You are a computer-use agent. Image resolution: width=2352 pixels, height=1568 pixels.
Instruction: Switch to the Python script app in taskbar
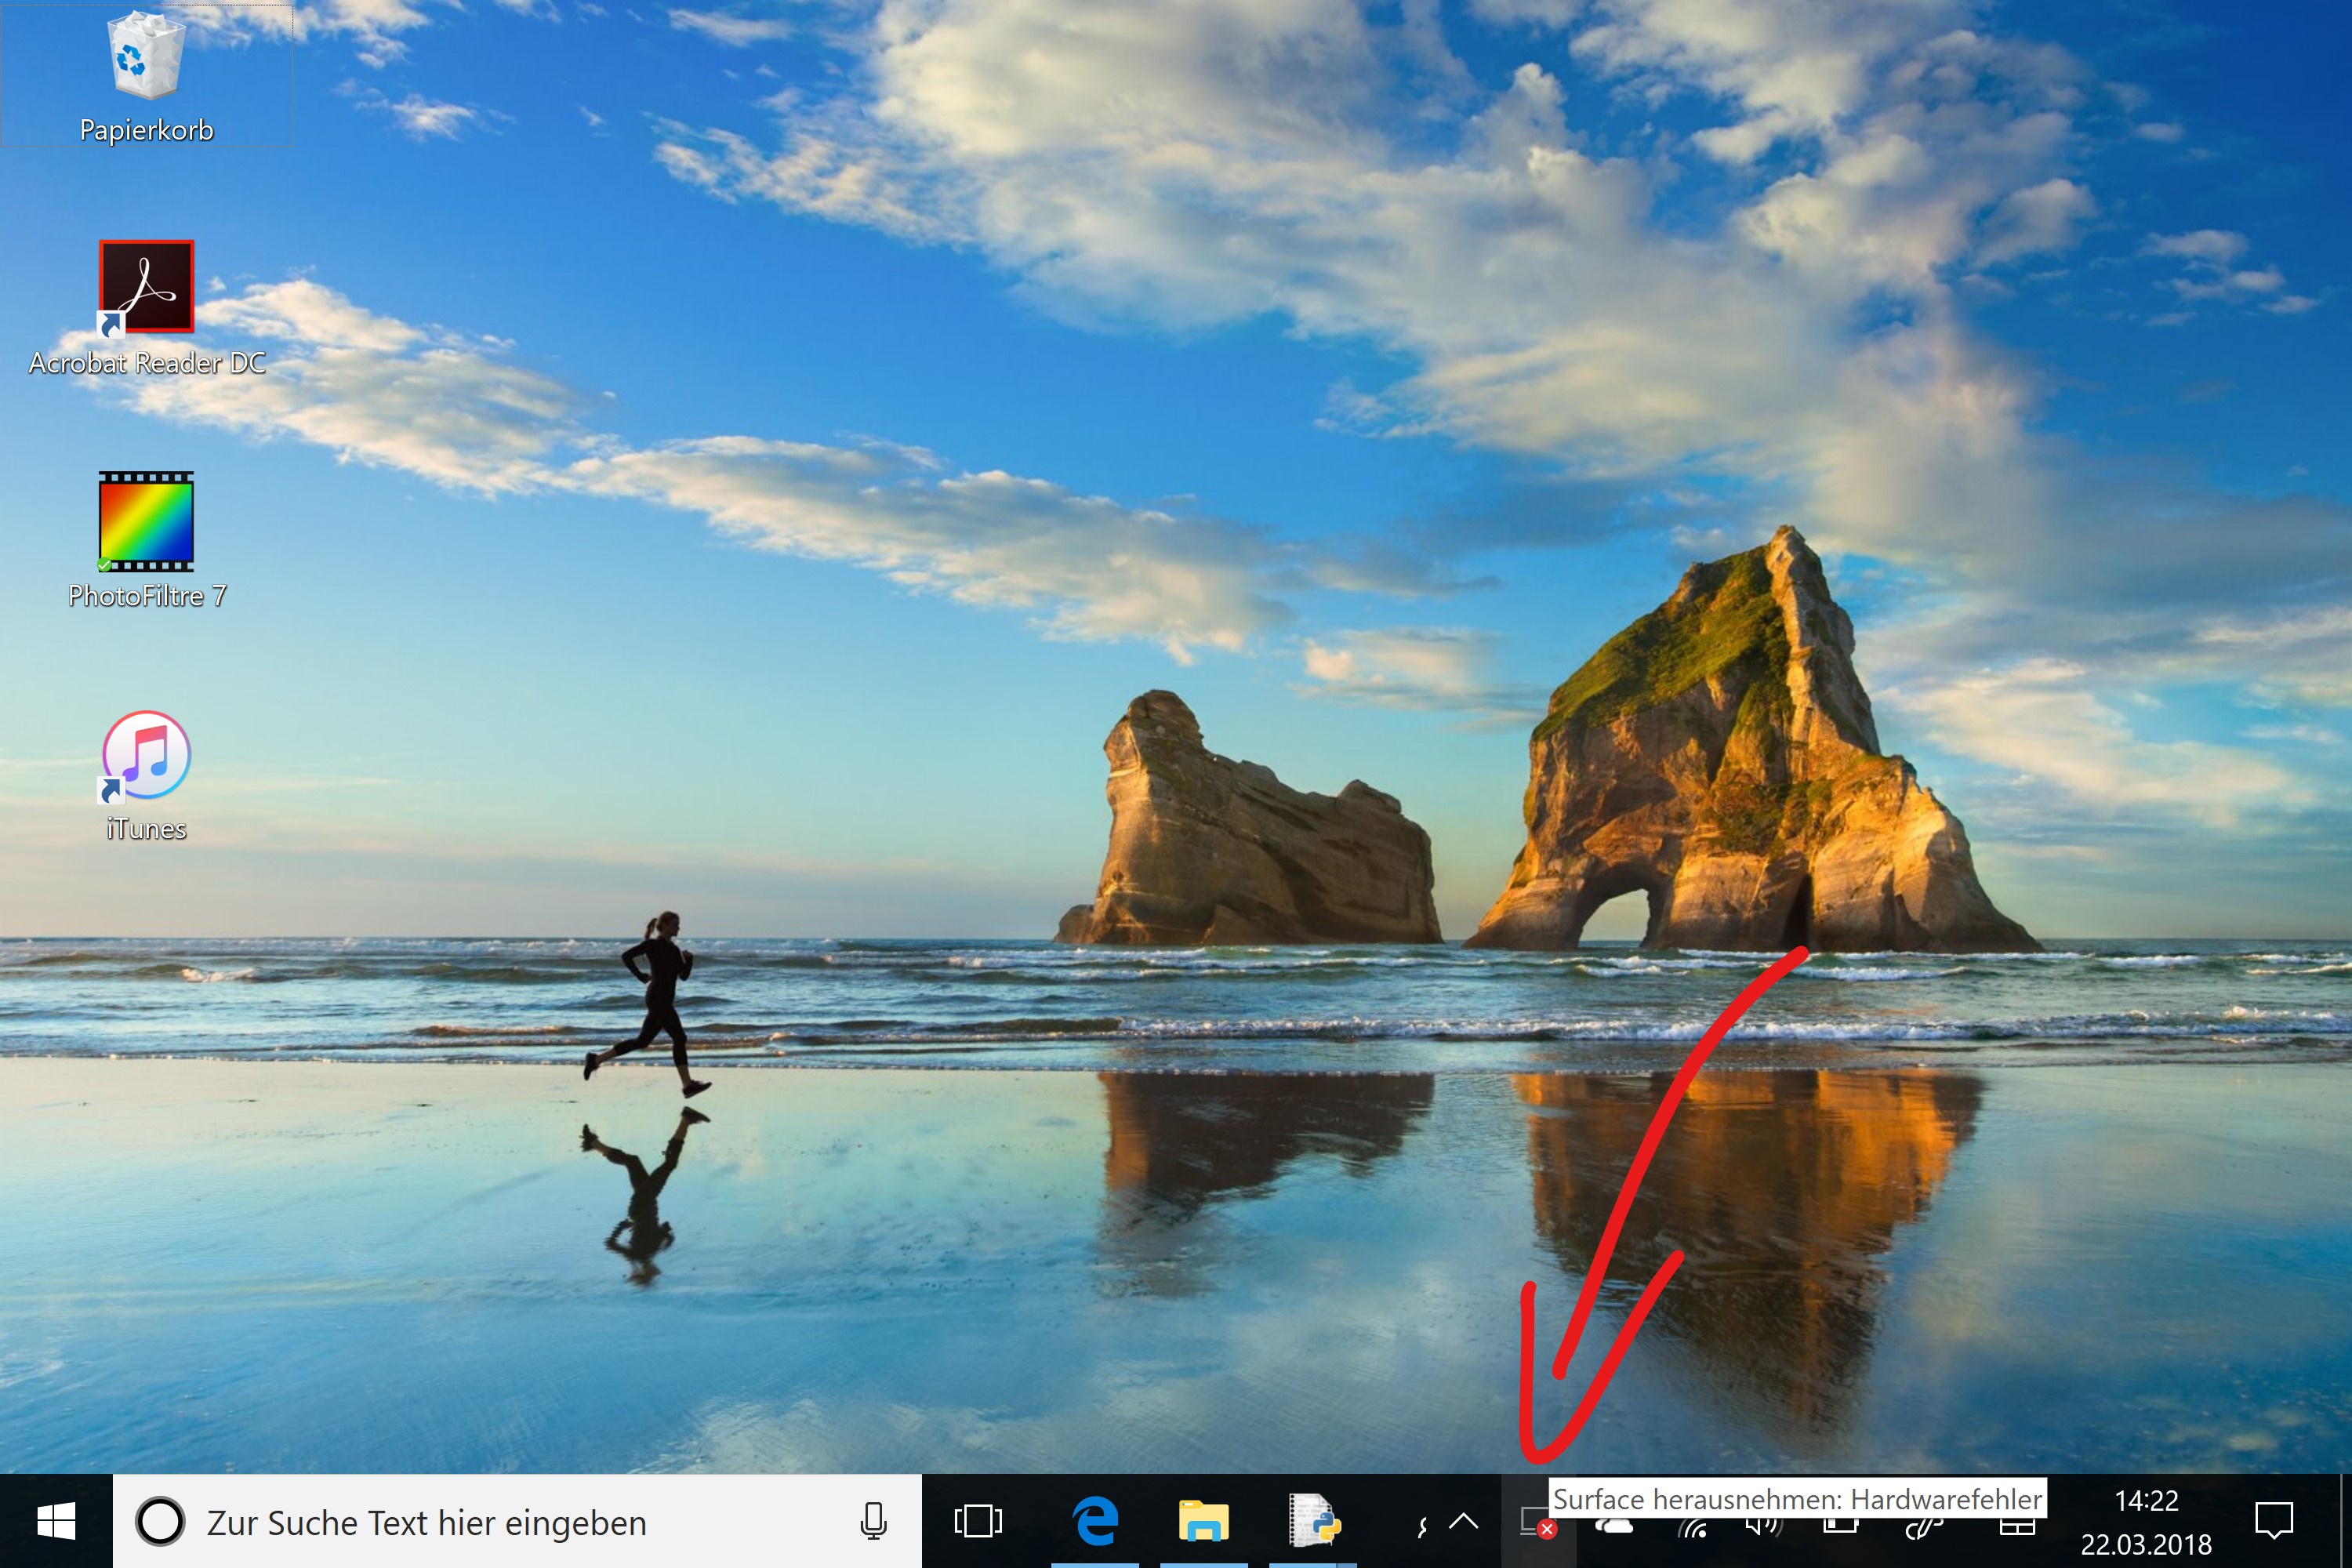coord(1313,1521)
